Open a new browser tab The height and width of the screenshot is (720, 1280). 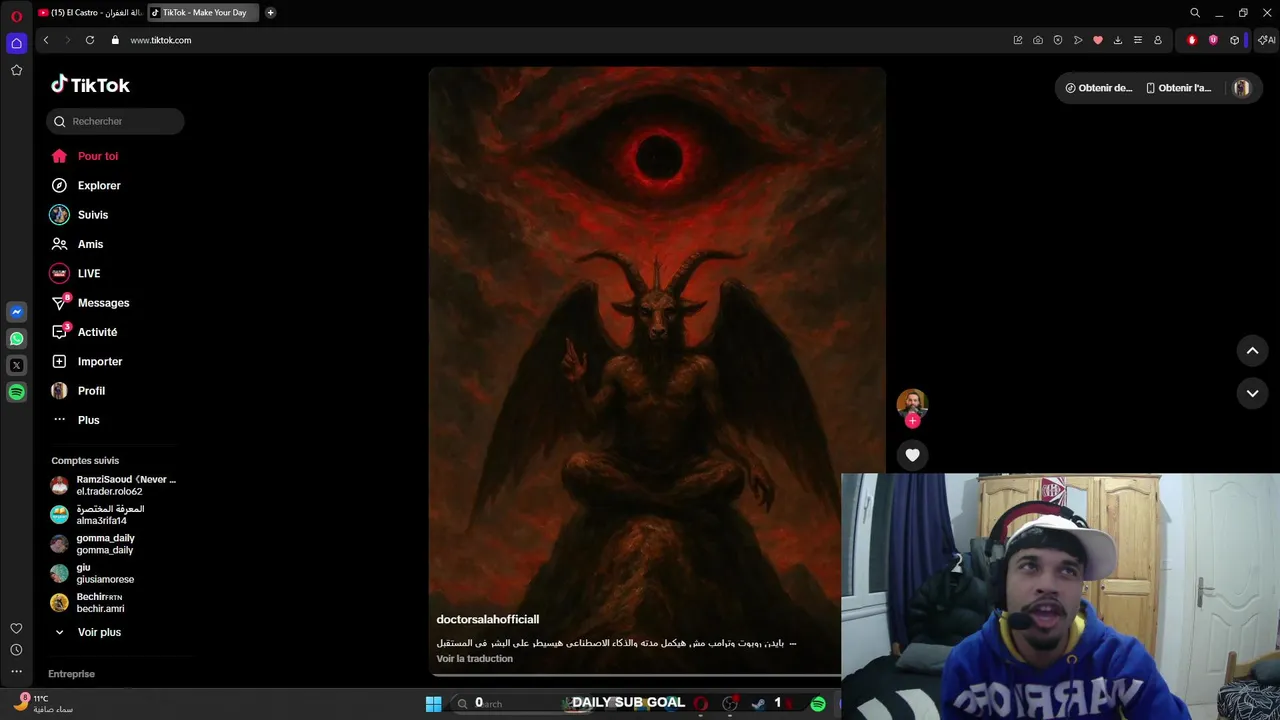(270, 13)
